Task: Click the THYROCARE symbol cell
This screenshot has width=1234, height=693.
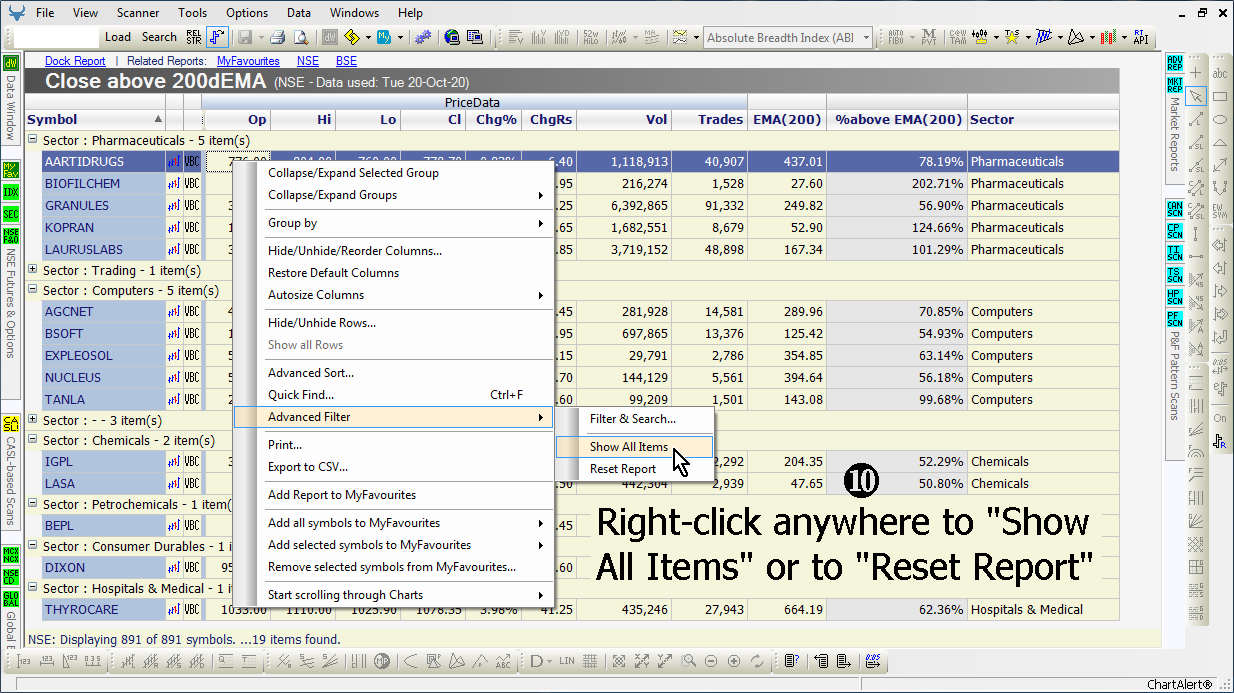Action: tap(103, 610)
